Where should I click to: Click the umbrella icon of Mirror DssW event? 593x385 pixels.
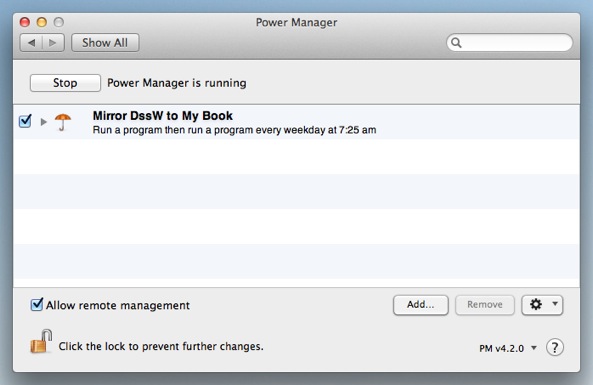click(x=63, y=122)
